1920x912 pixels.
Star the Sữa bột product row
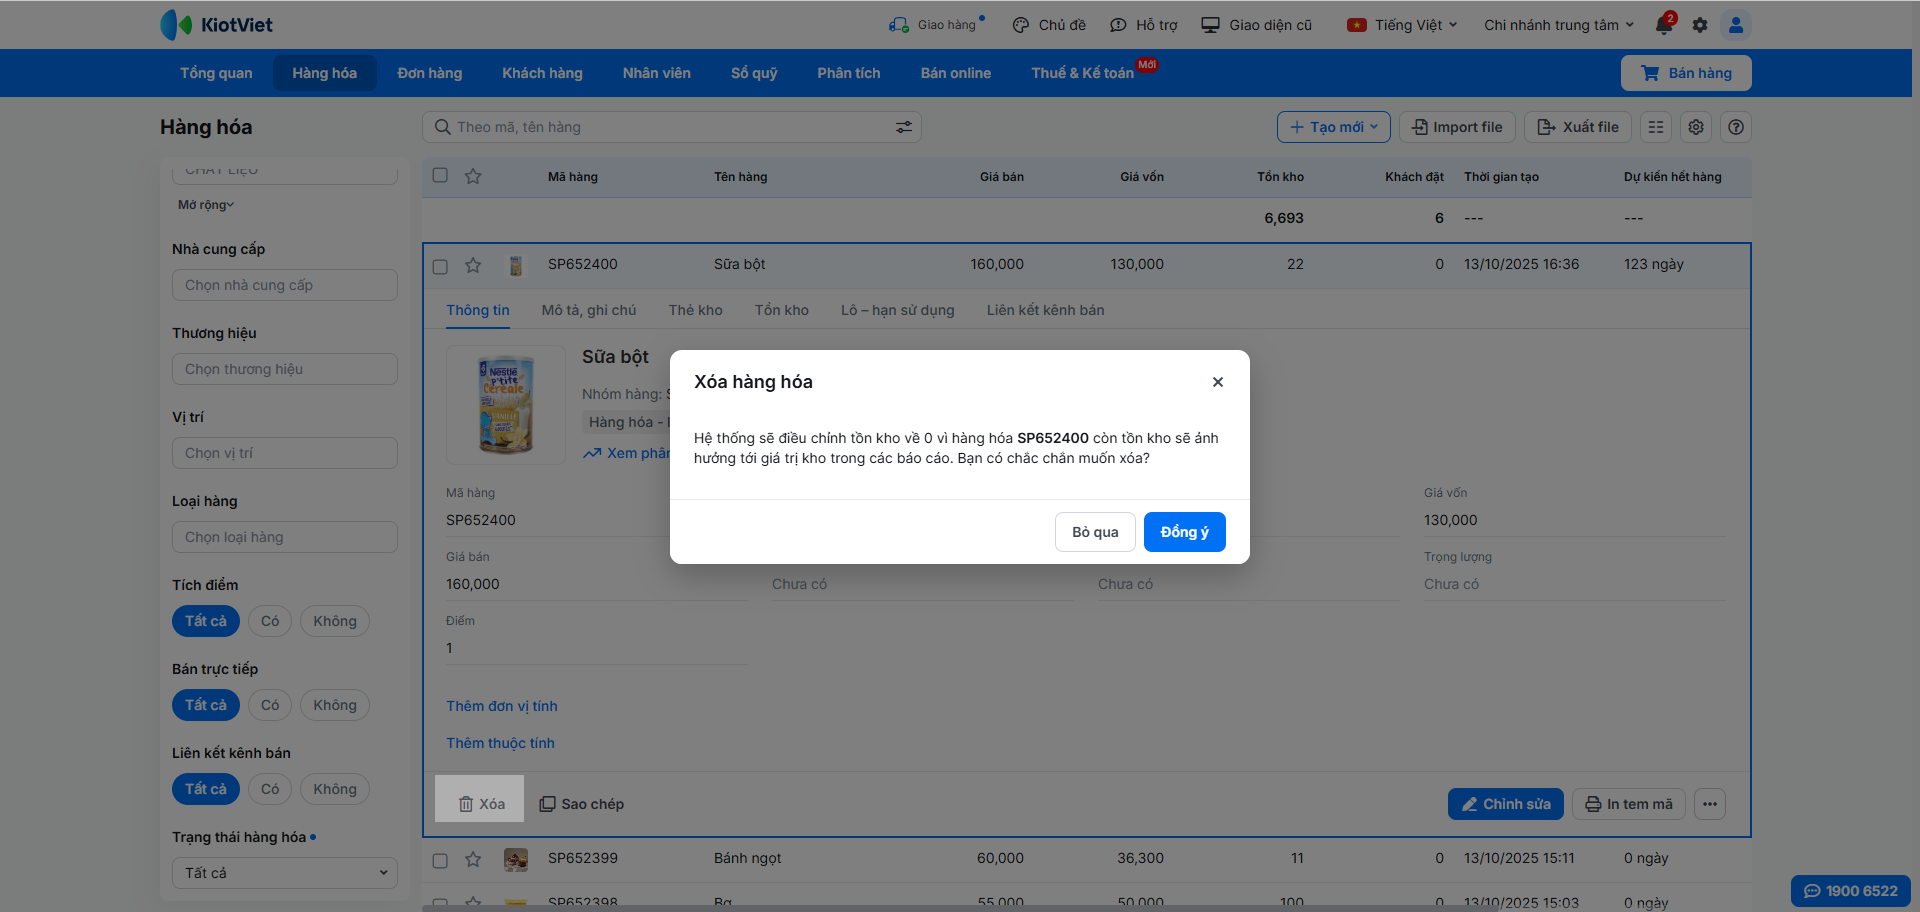click(x=473, y=265)
